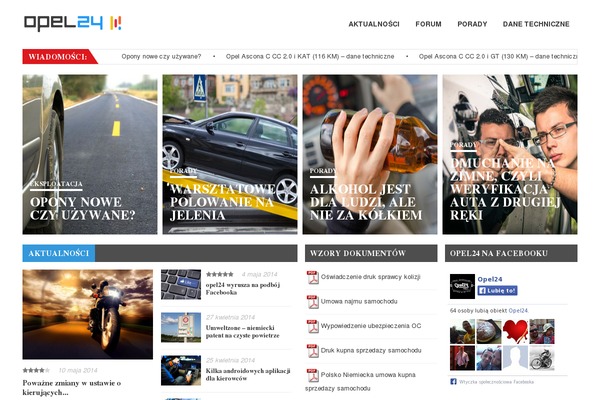The width and height of the screenshot is (600, 400).
Task: Open ticker link Opony nowe czy używane?
Action: point(161,56)
